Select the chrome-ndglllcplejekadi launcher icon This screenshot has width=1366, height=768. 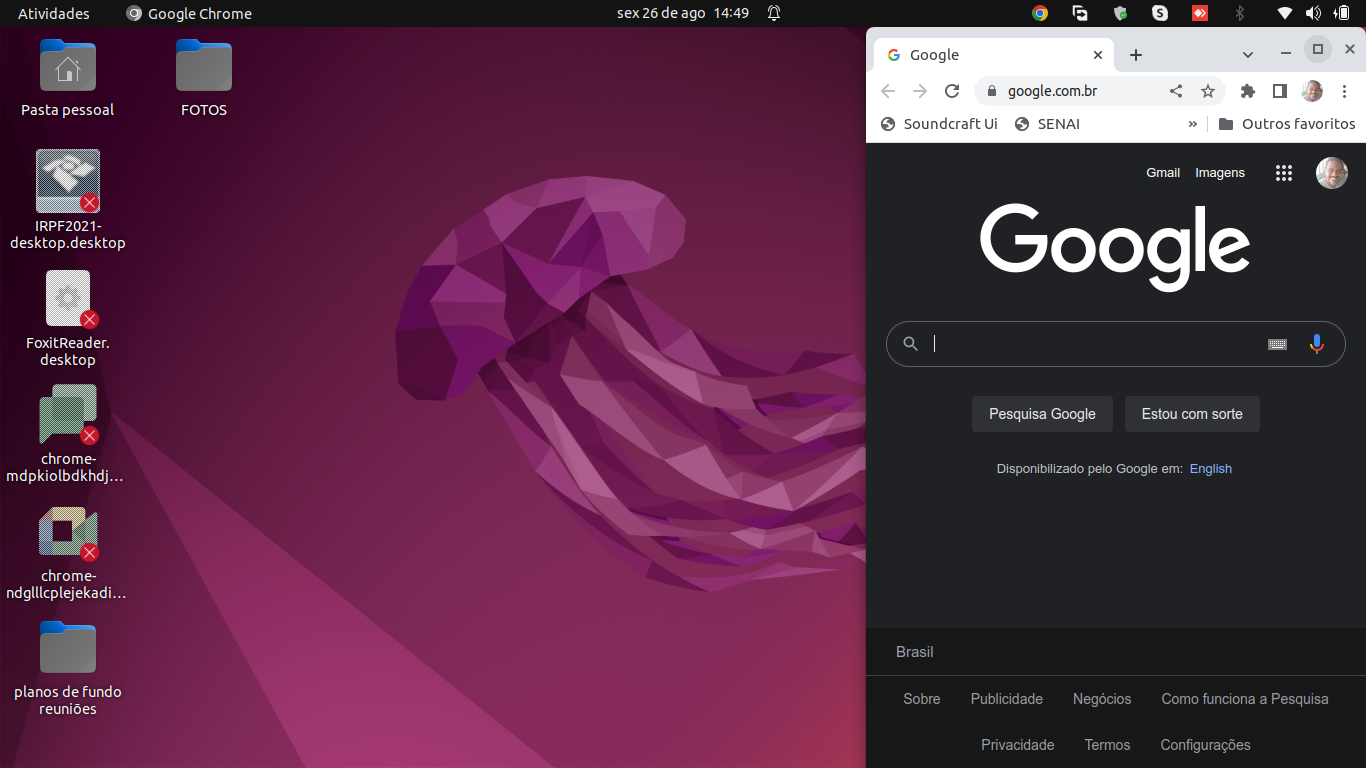[x=68, y=552]
